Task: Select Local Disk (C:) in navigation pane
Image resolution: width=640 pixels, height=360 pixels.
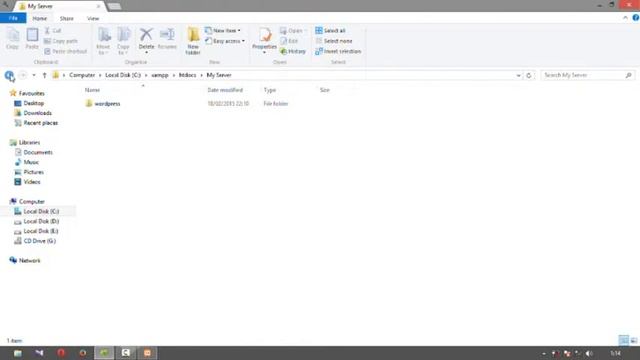Action: 37,211
